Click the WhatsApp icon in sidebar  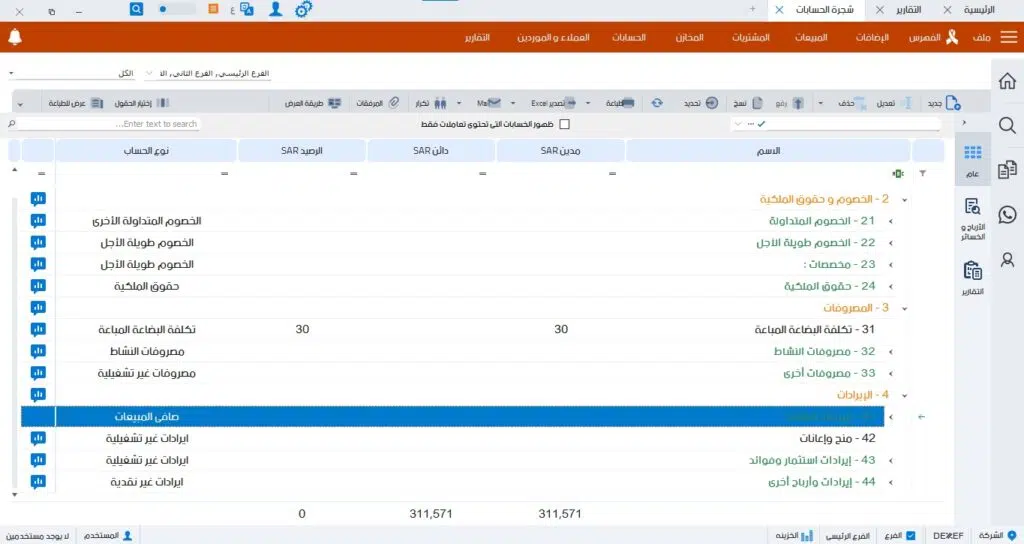1006,214
